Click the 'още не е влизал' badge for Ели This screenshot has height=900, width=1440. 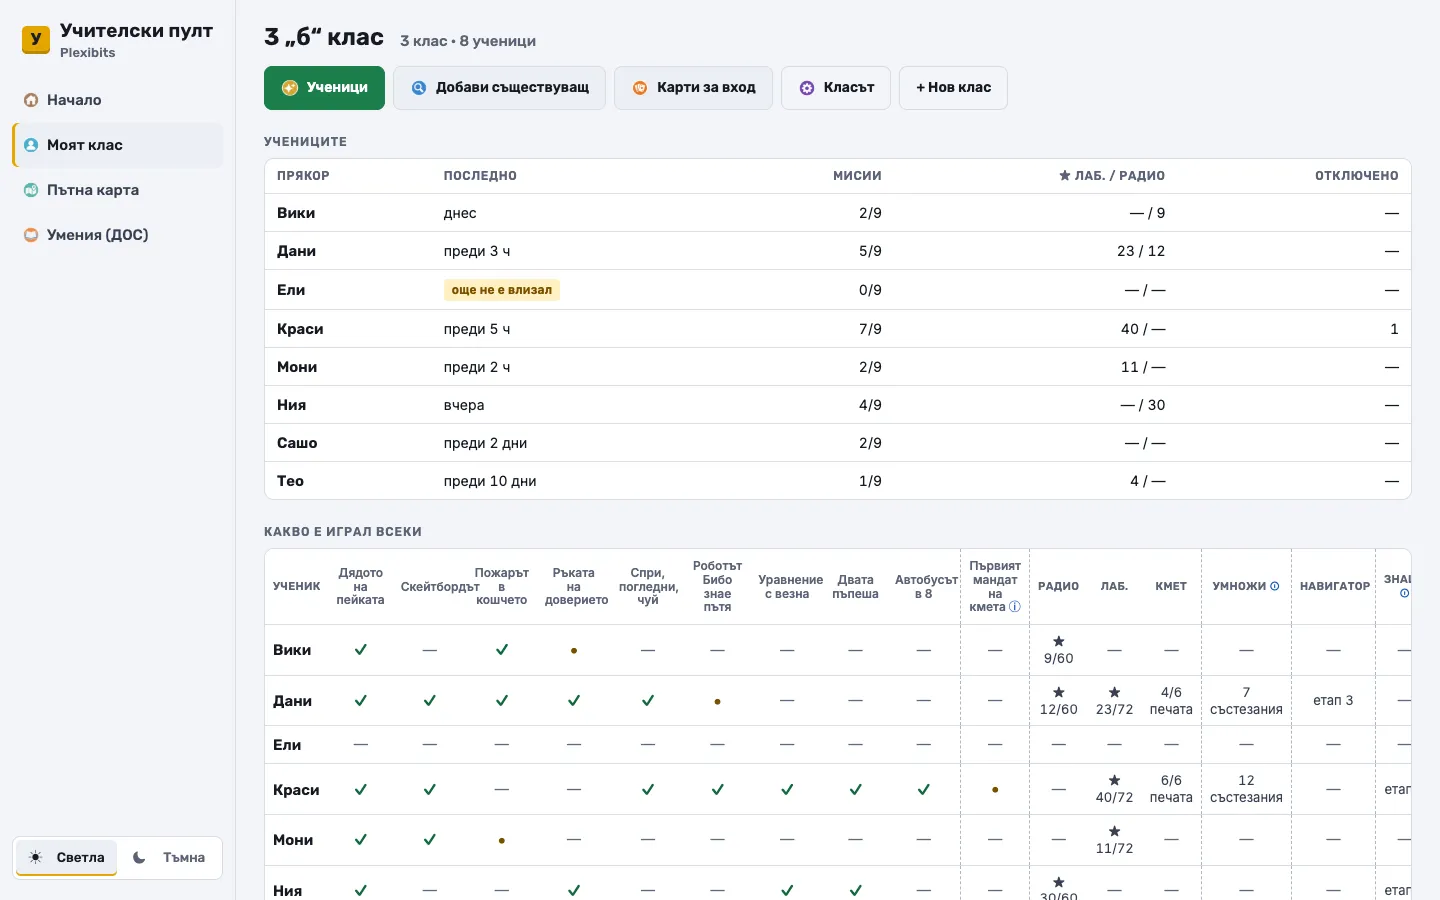point(501,290)
